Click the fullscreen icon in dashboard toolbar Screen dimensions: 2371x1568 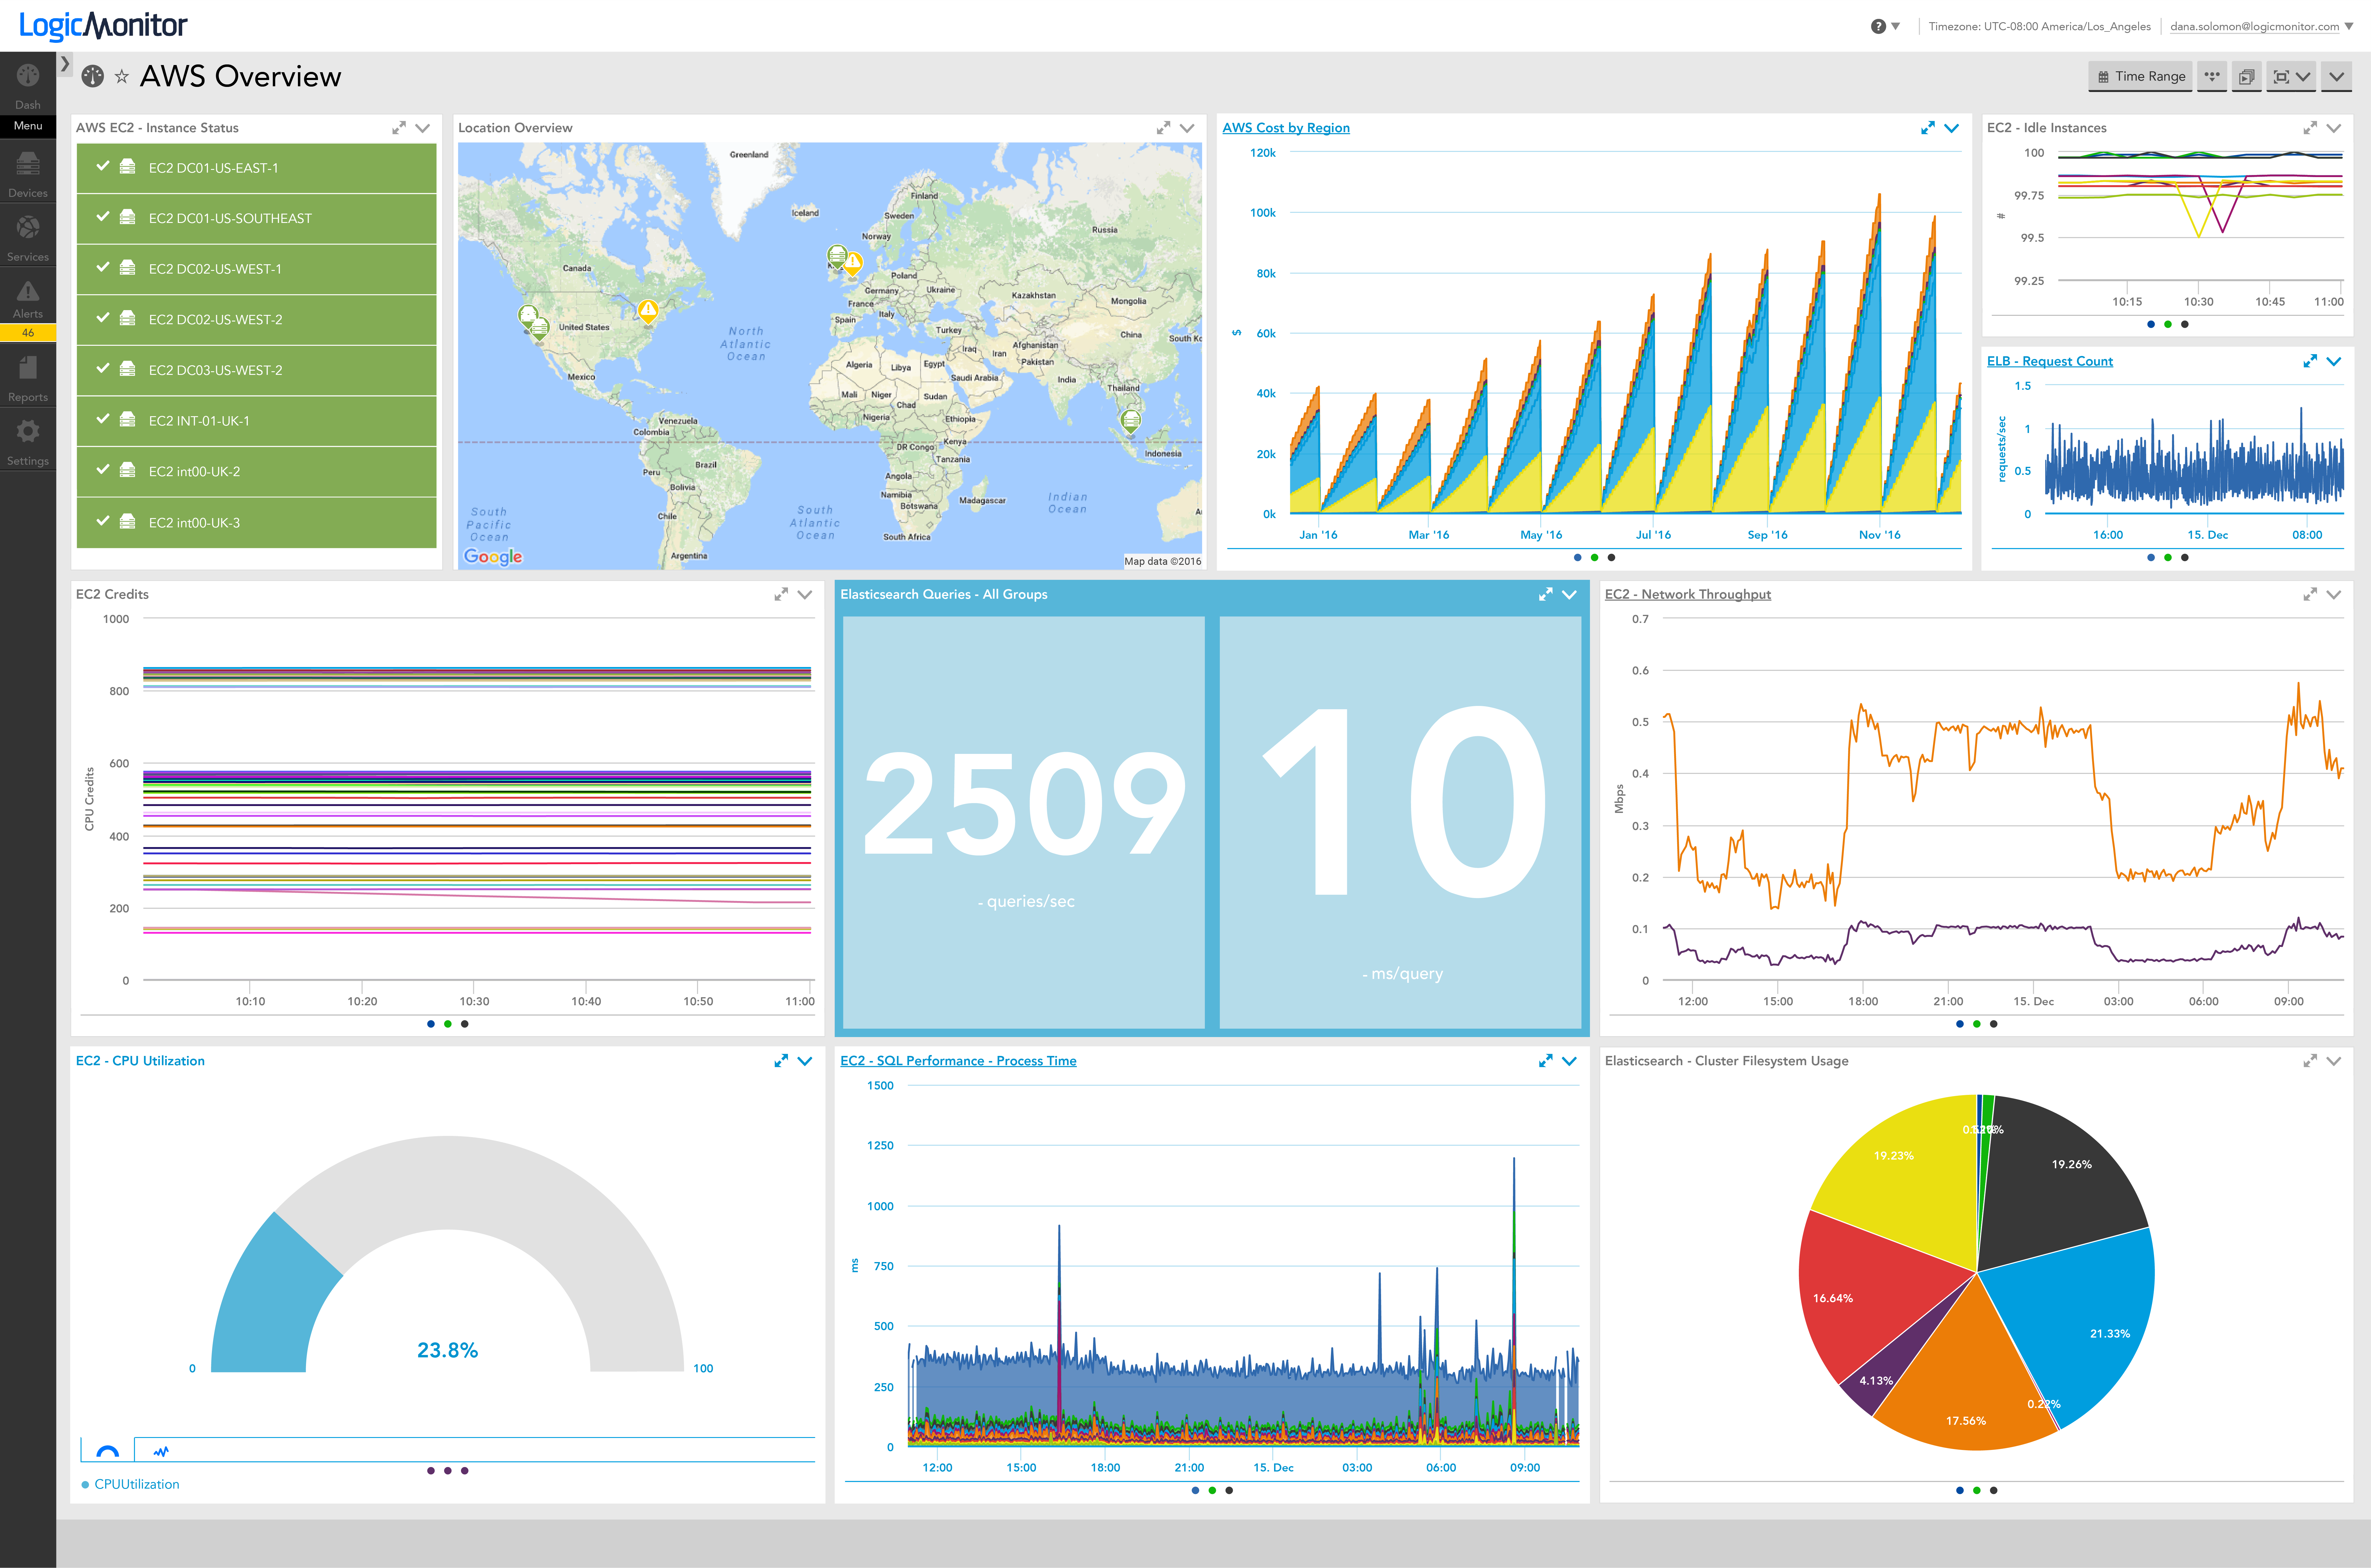[2281, 77]
